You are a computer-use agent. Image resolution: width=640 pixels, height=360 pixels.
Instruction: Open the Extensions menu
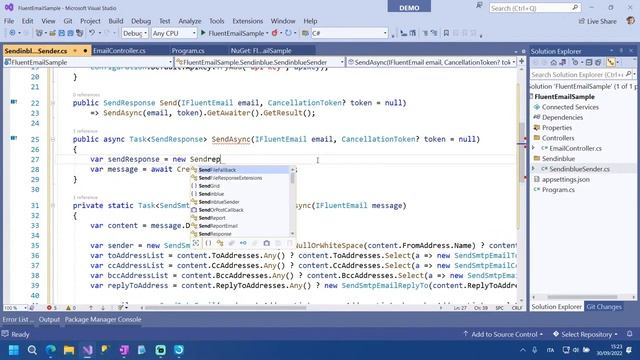(247, 21)
